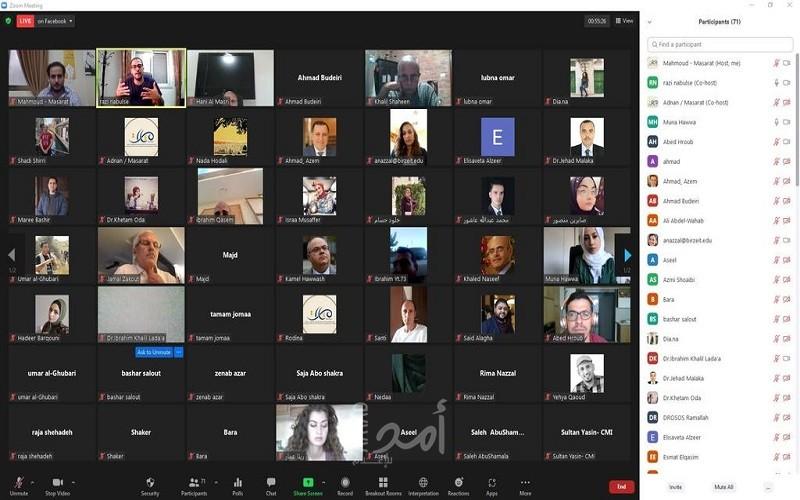Toggle camera icon for razi nabulse row

point(787,83)
